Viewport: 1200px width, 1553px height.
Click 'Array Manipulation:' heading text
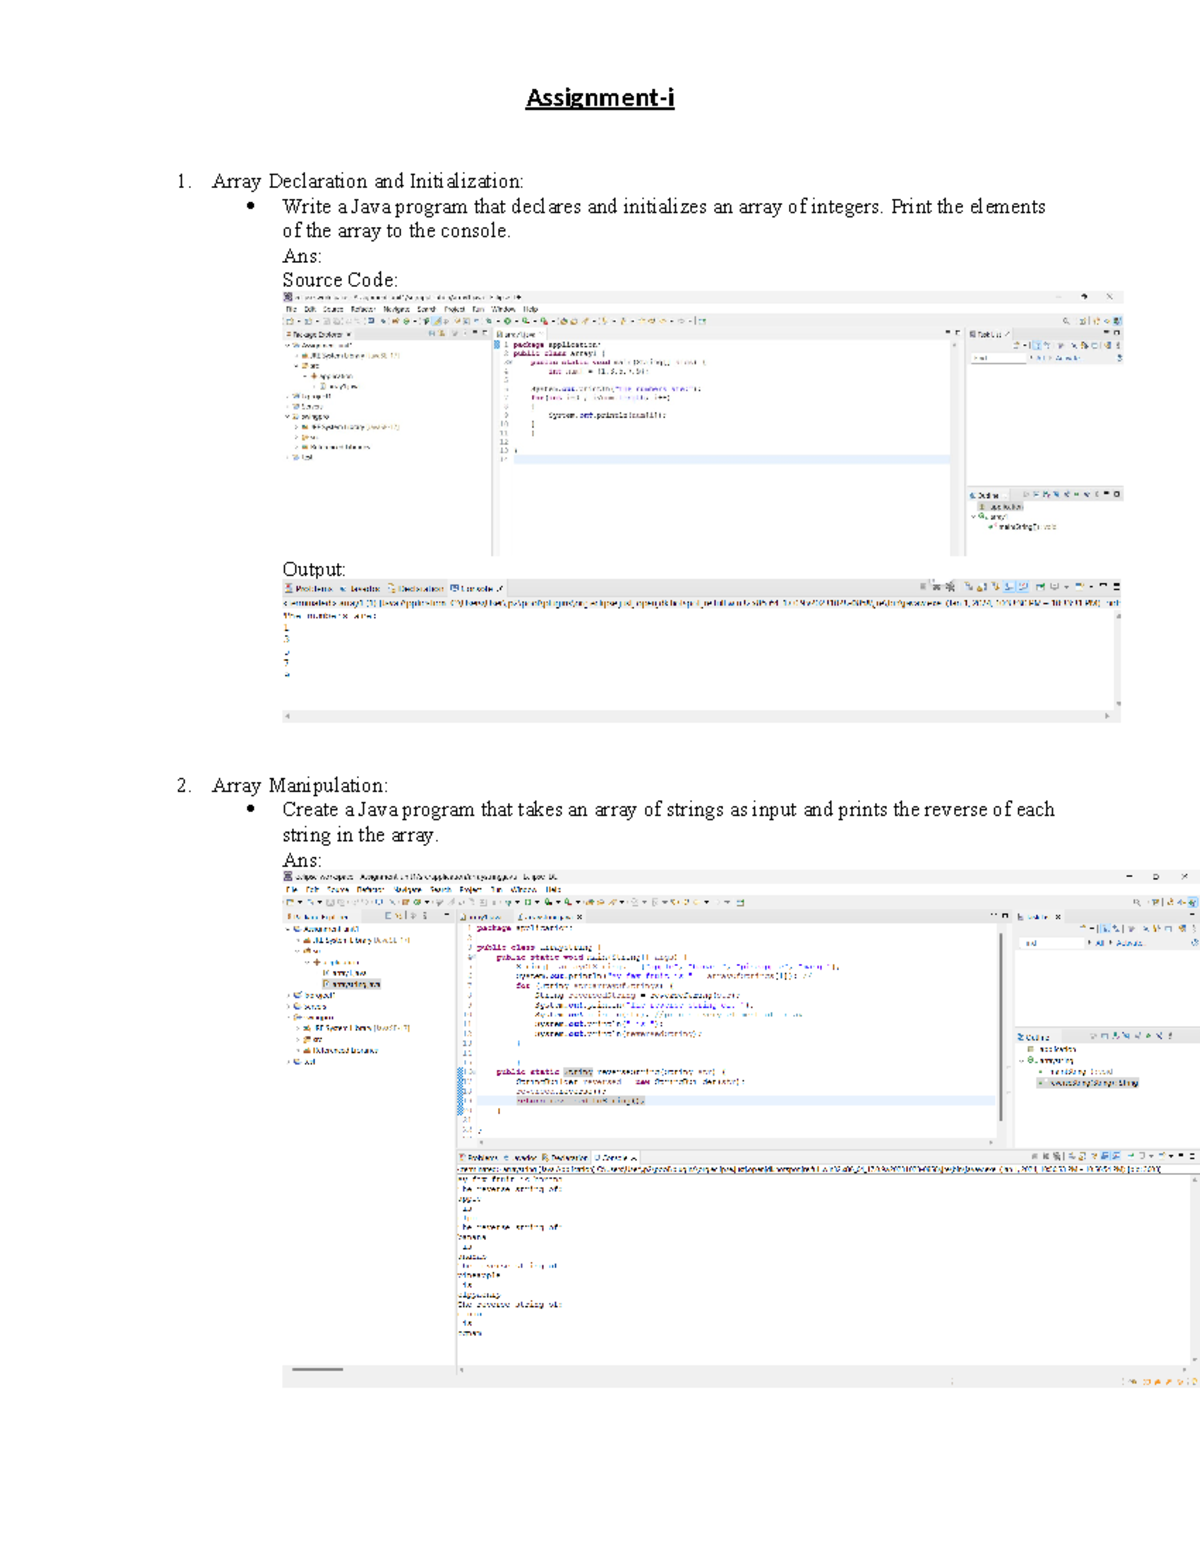click(300, 785)
